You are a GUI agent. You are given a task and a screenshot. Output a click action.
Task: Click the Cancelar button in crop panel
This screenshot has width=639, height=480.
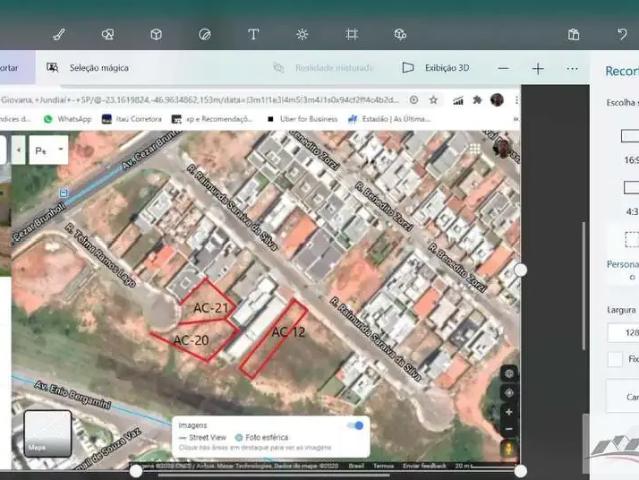tap(623, 396)
